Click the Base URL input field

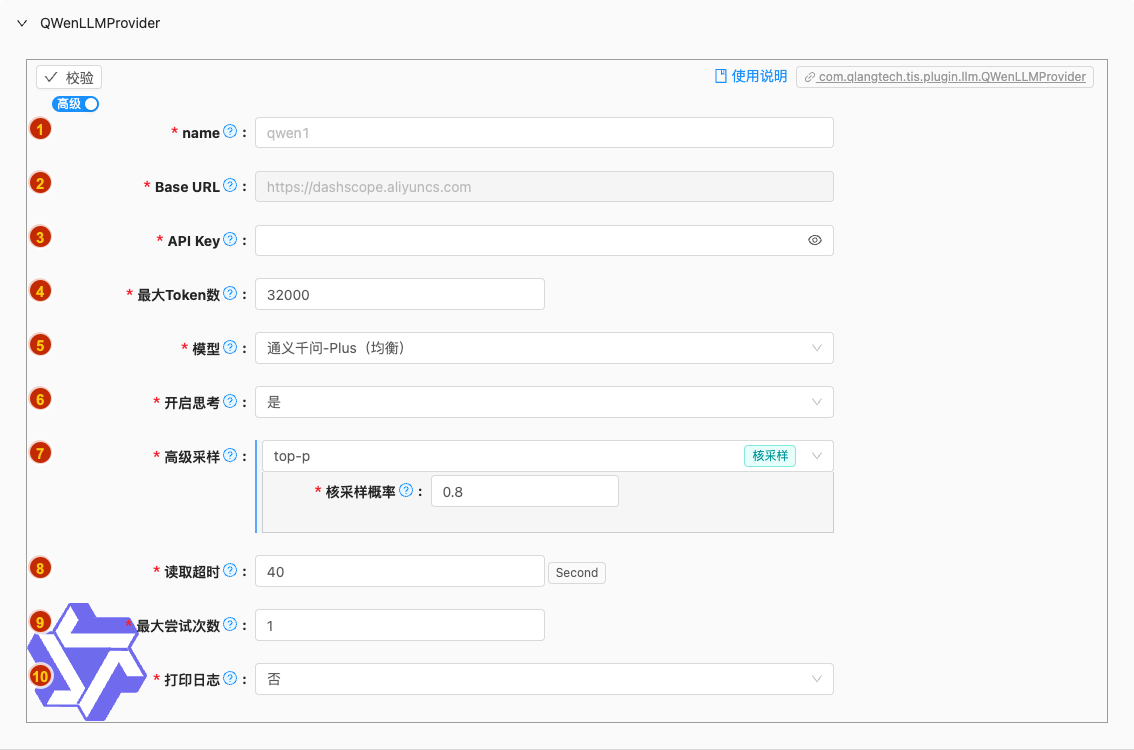point(544,187)
